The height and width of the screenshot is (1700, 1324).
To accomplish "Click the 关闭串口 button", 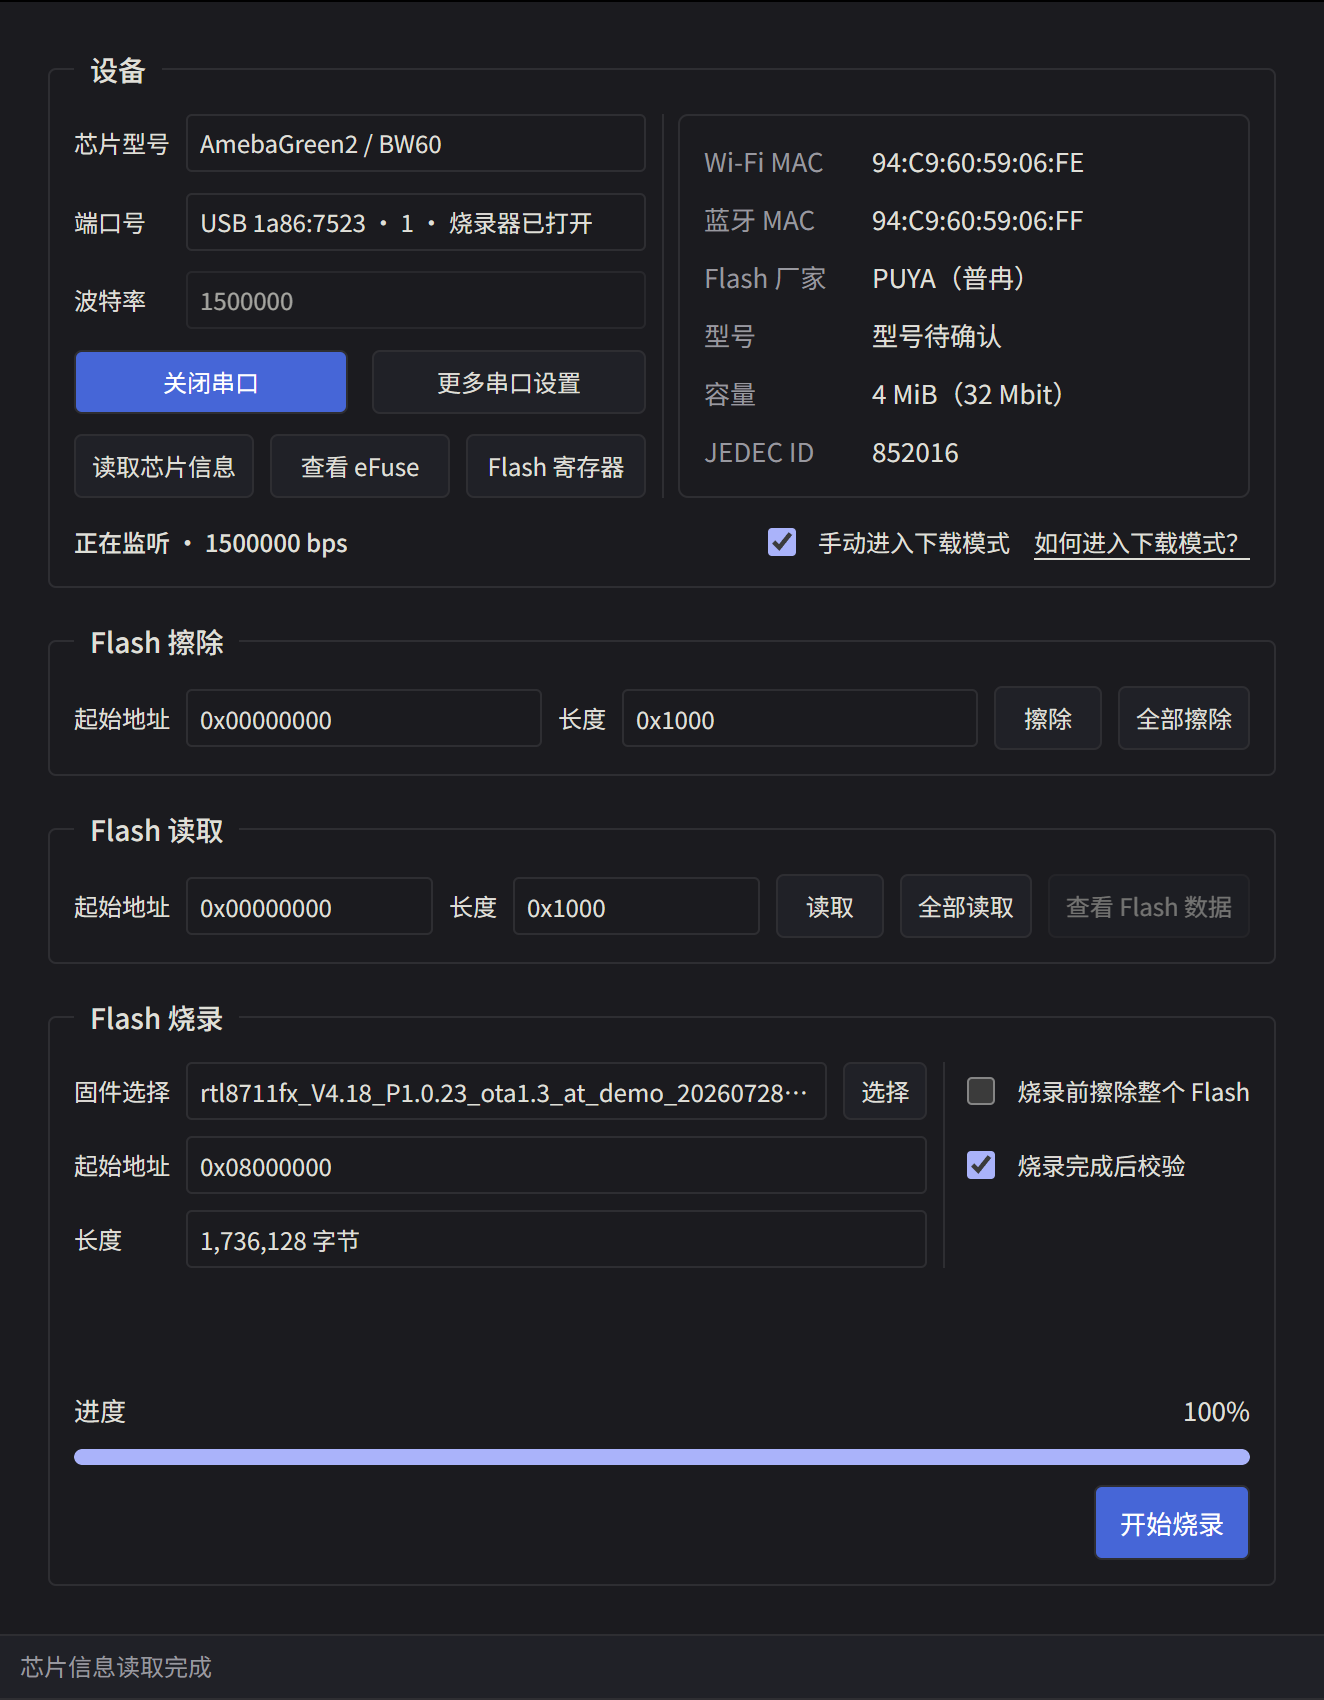I will coord(211,382).
